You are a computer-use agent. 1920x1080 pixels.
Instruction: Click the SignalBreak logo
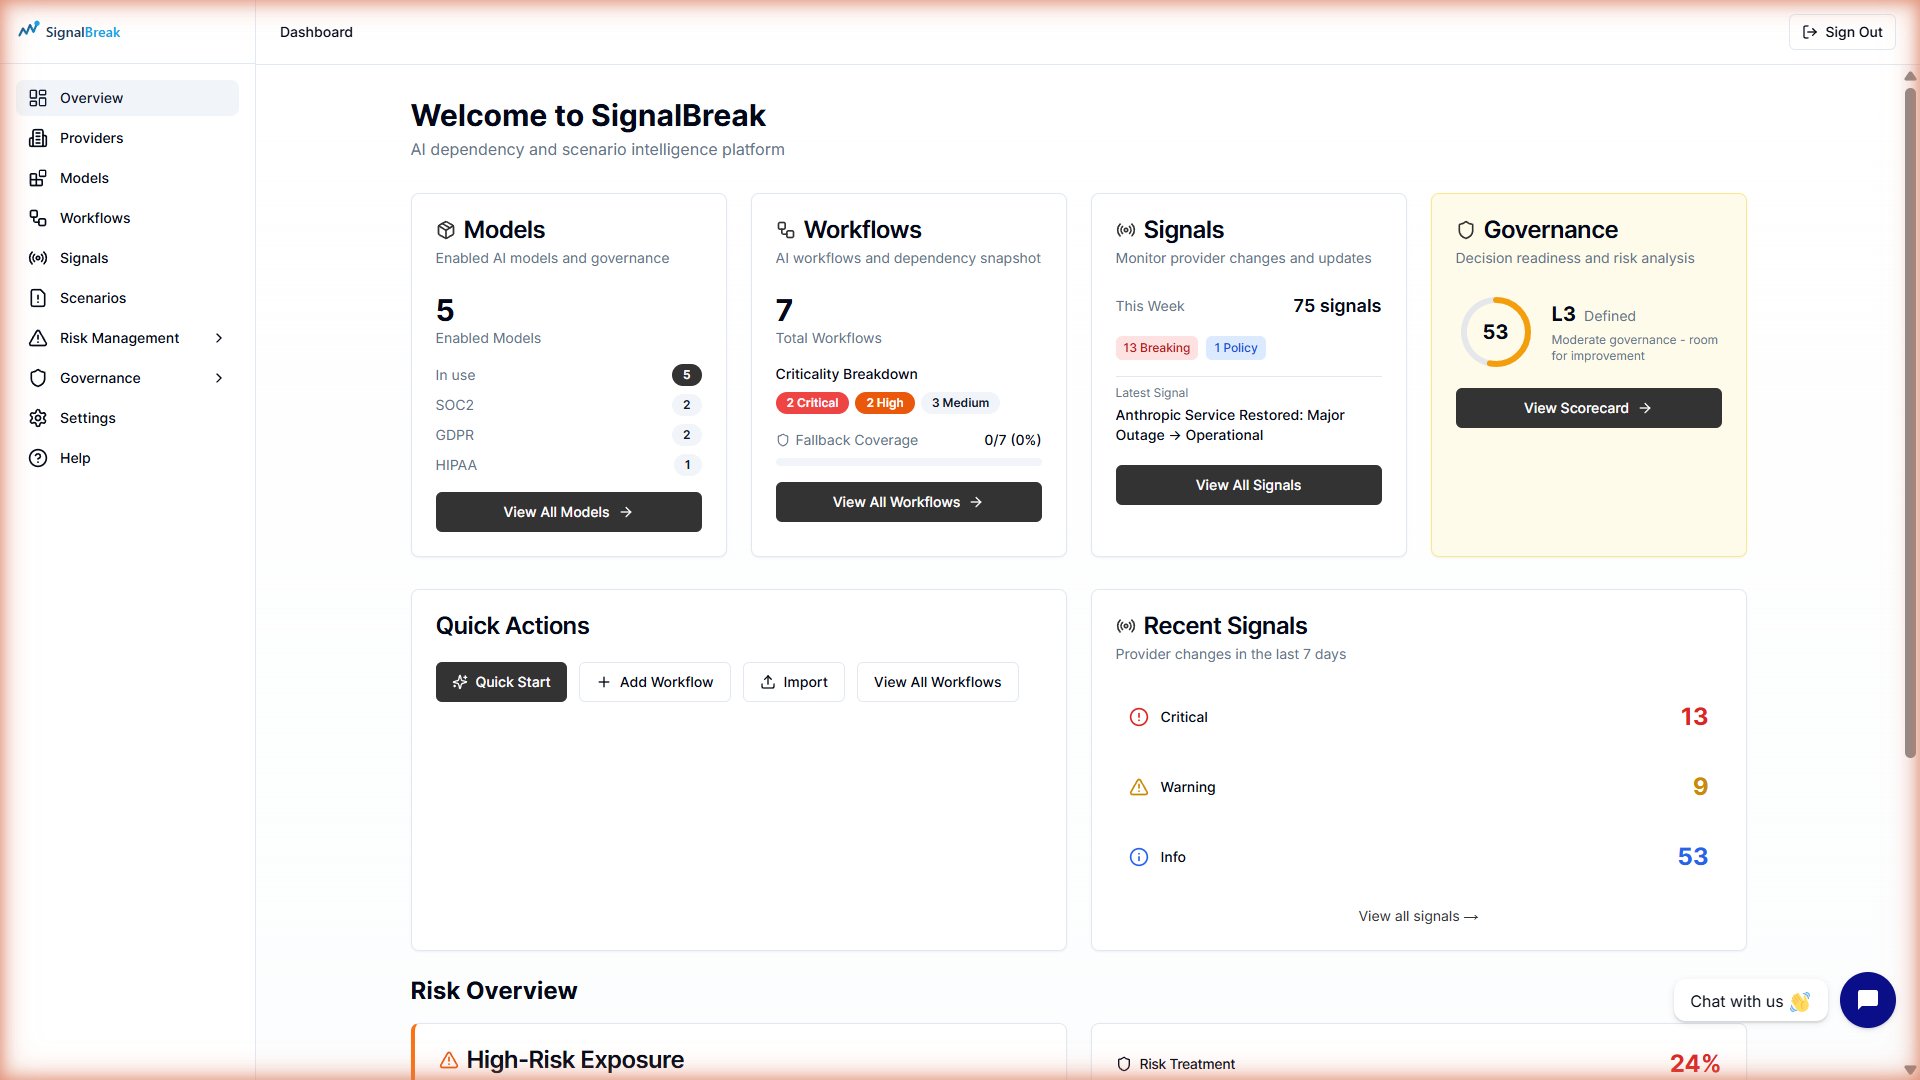[x=70, y=31]
